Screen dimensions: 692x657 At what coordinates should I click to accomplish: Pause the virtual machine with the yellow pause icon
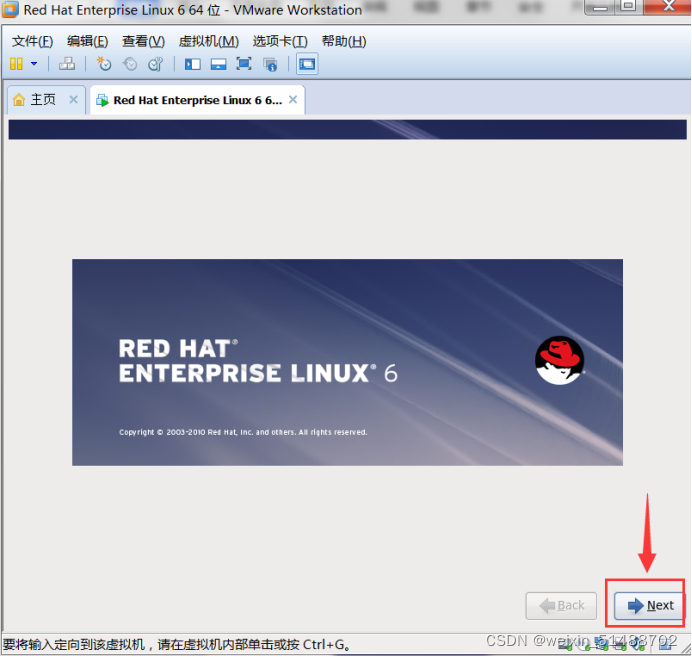coord(16,64)
